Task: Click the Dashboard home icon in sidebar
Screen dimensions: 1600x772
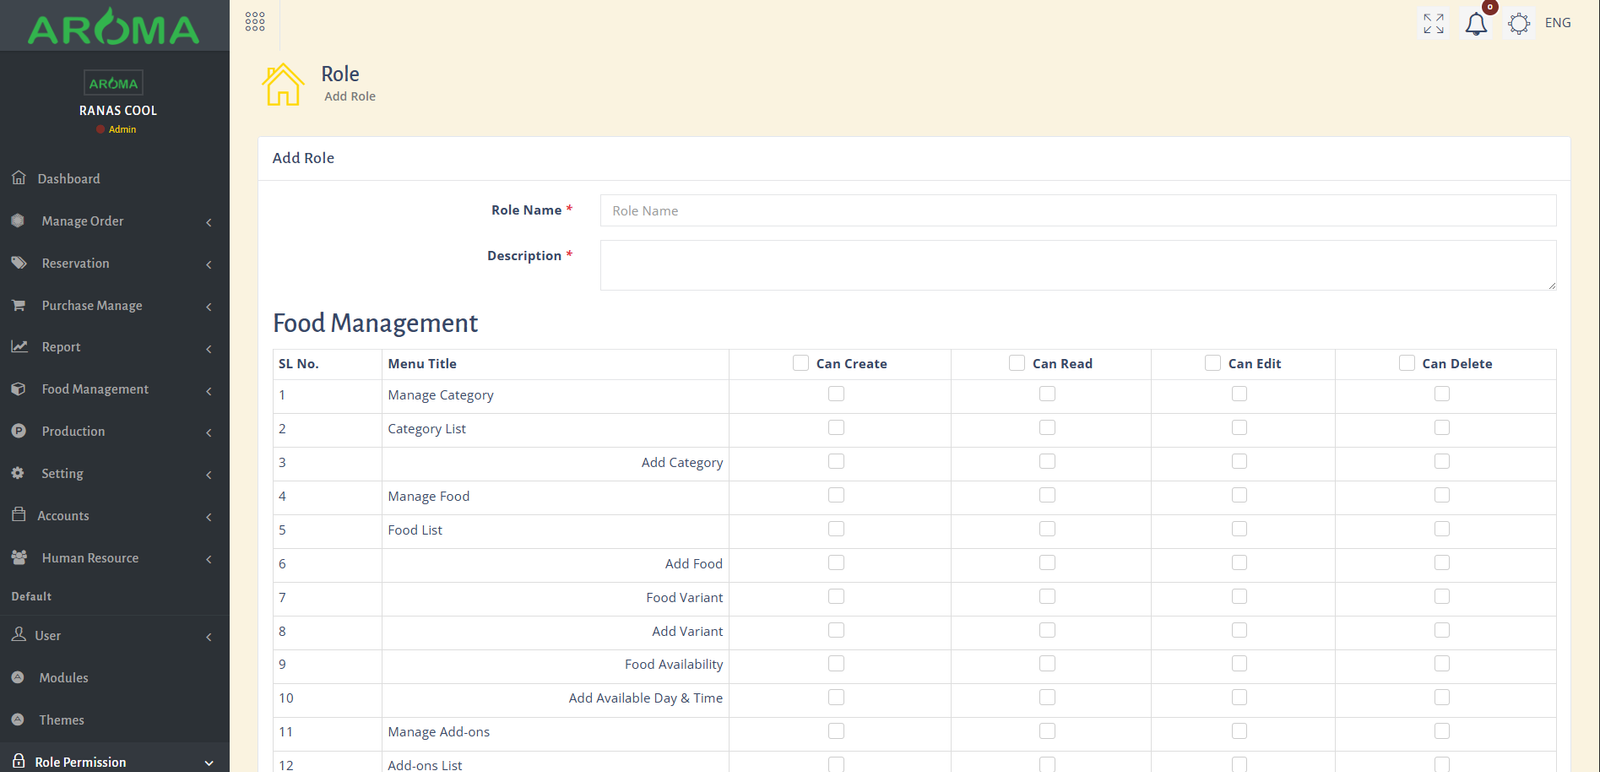Action: pos(19,178)
